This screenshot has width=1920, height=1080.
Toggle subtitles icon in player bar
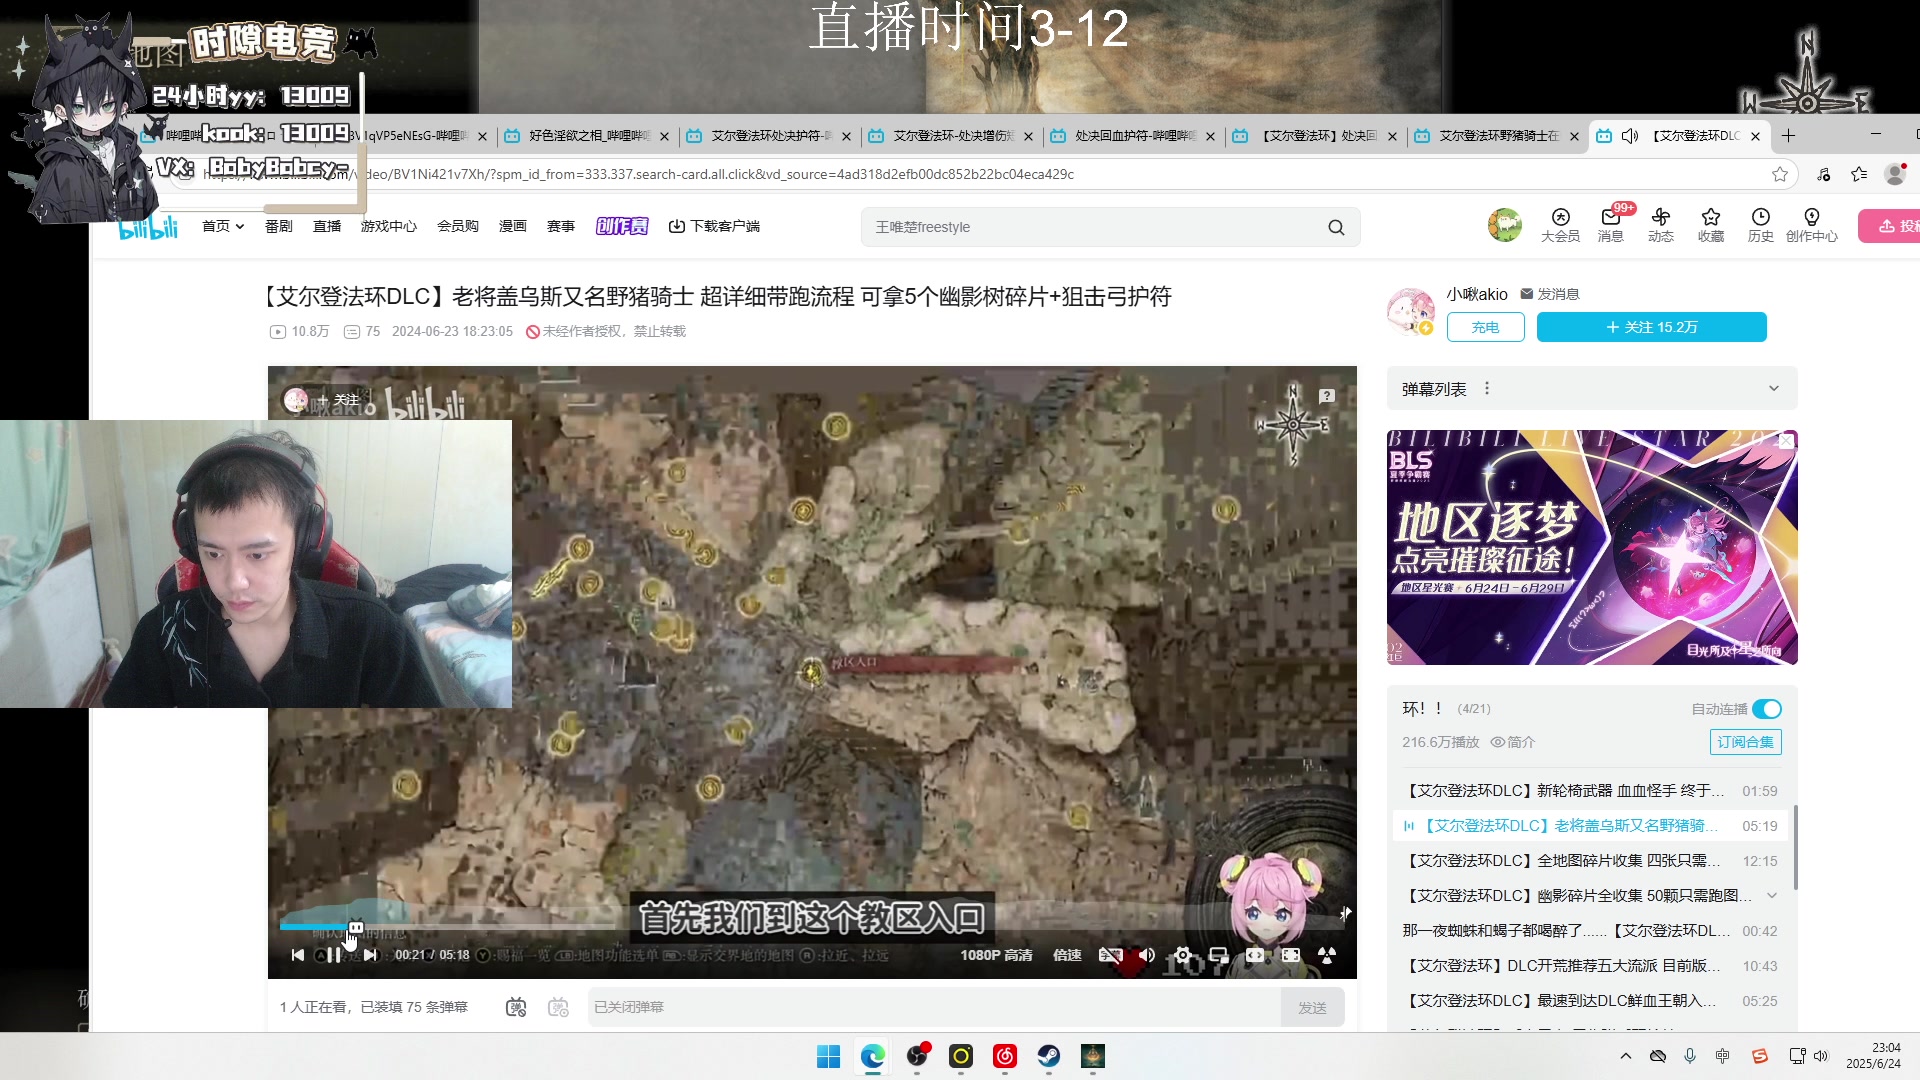[1110, 955]
